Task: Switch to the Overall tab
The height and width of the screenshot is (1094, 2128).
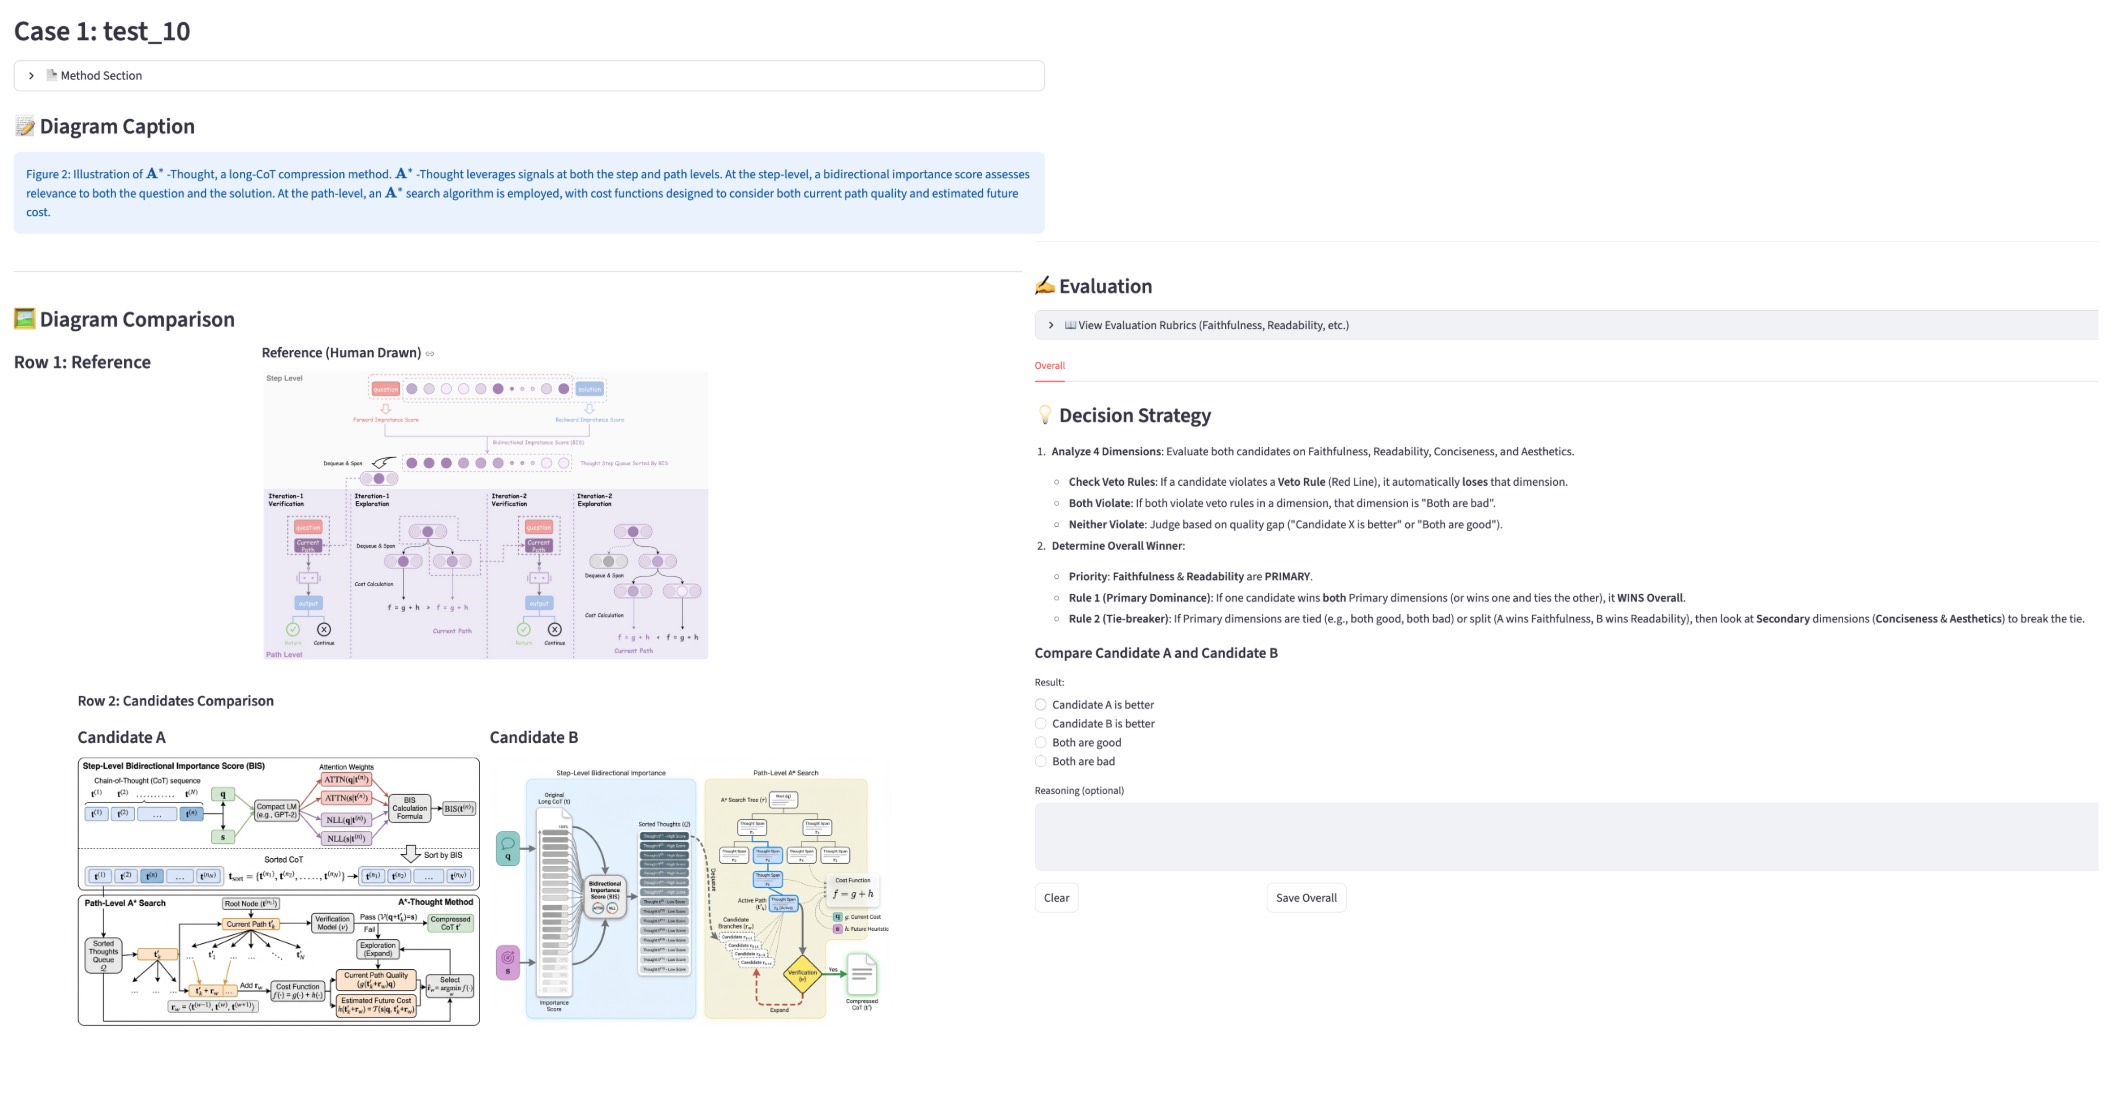Action: click(x=1049, y=365)
